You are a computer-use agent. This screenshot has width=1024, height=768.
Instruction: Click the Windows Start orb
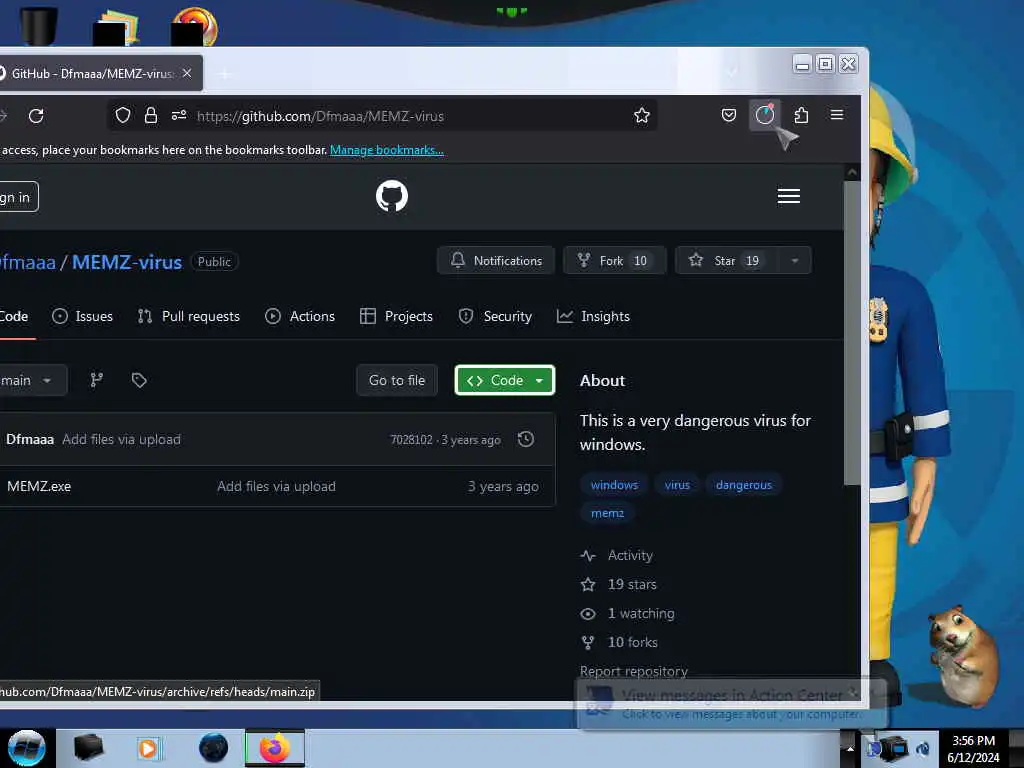26,748
